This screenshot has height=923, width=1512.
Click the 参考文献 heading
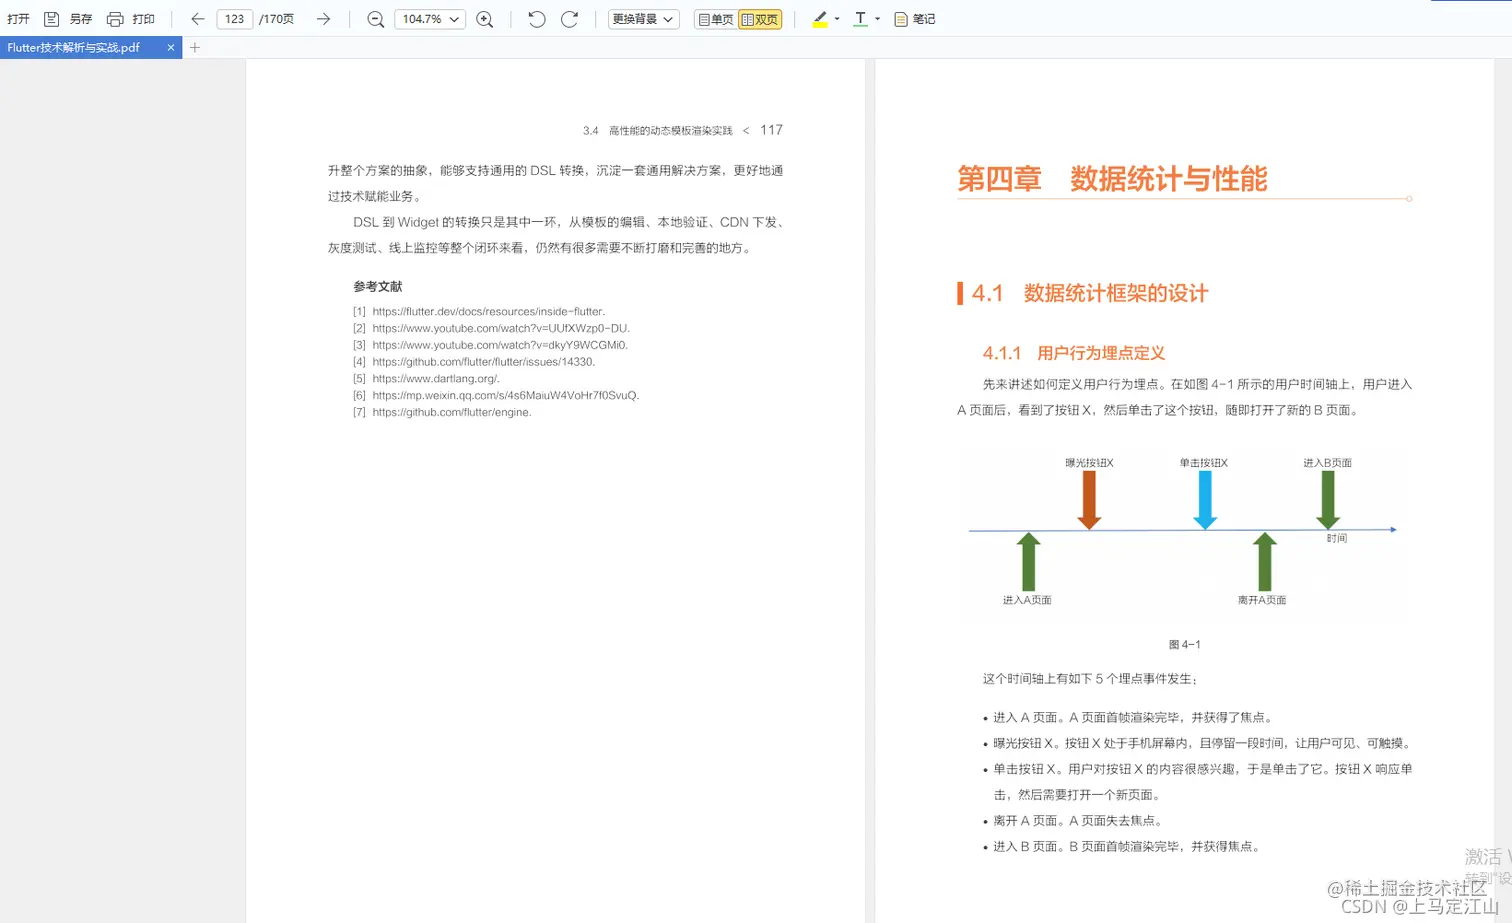pyautogui.click(x=377, y=286)
